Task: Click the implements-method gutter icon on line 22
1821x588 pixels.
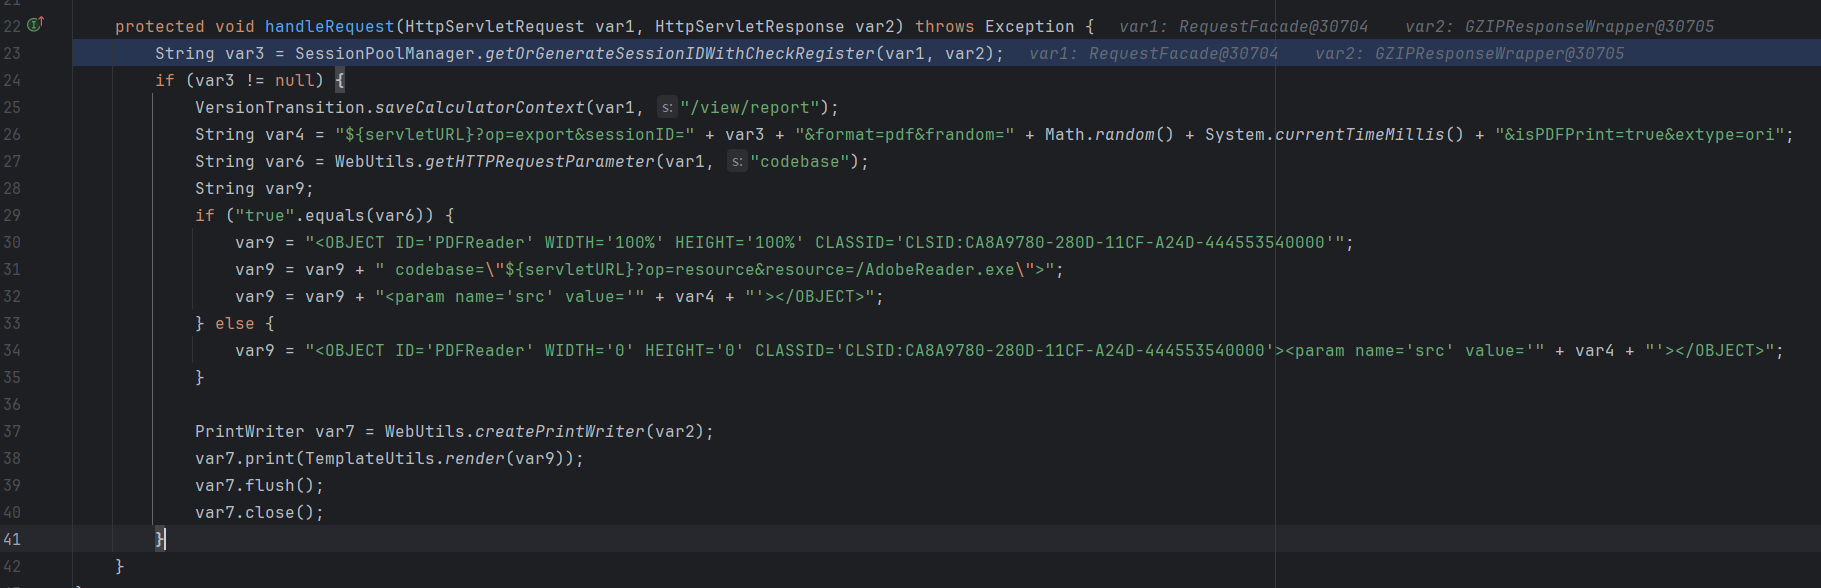Action: point(35,25)
